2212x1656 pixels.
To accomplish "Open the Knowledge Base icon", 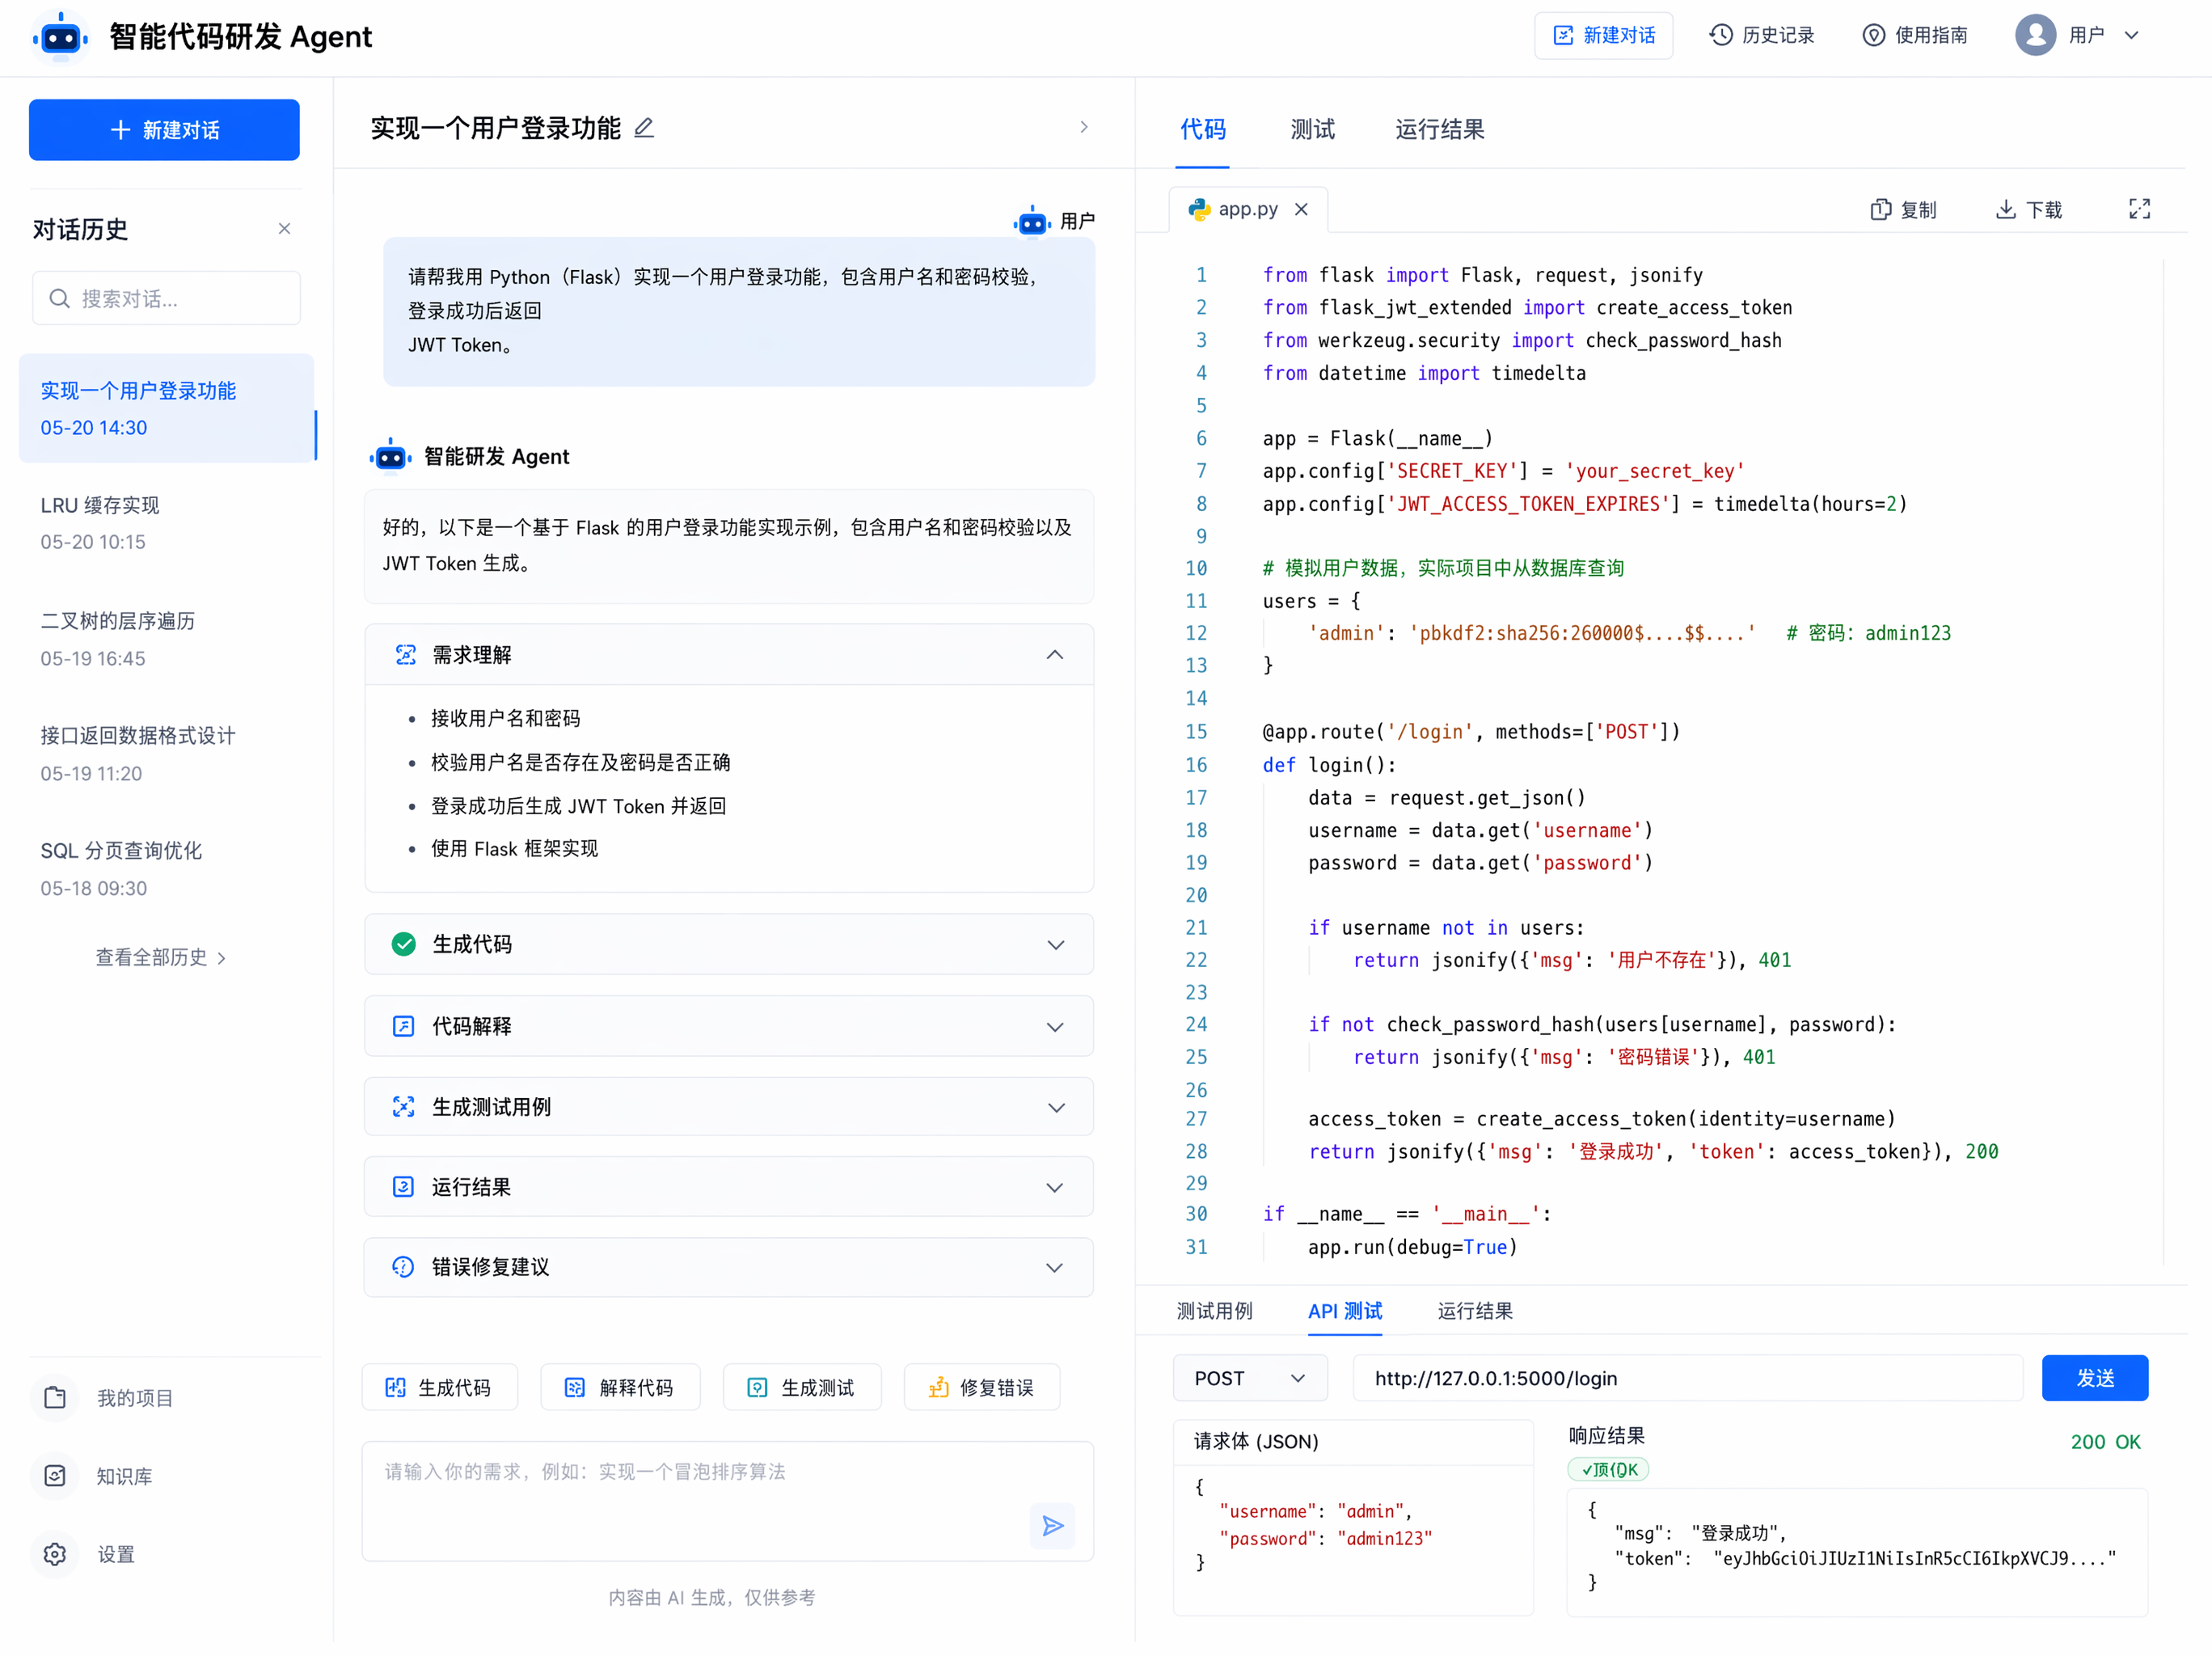I will 55,1475.
